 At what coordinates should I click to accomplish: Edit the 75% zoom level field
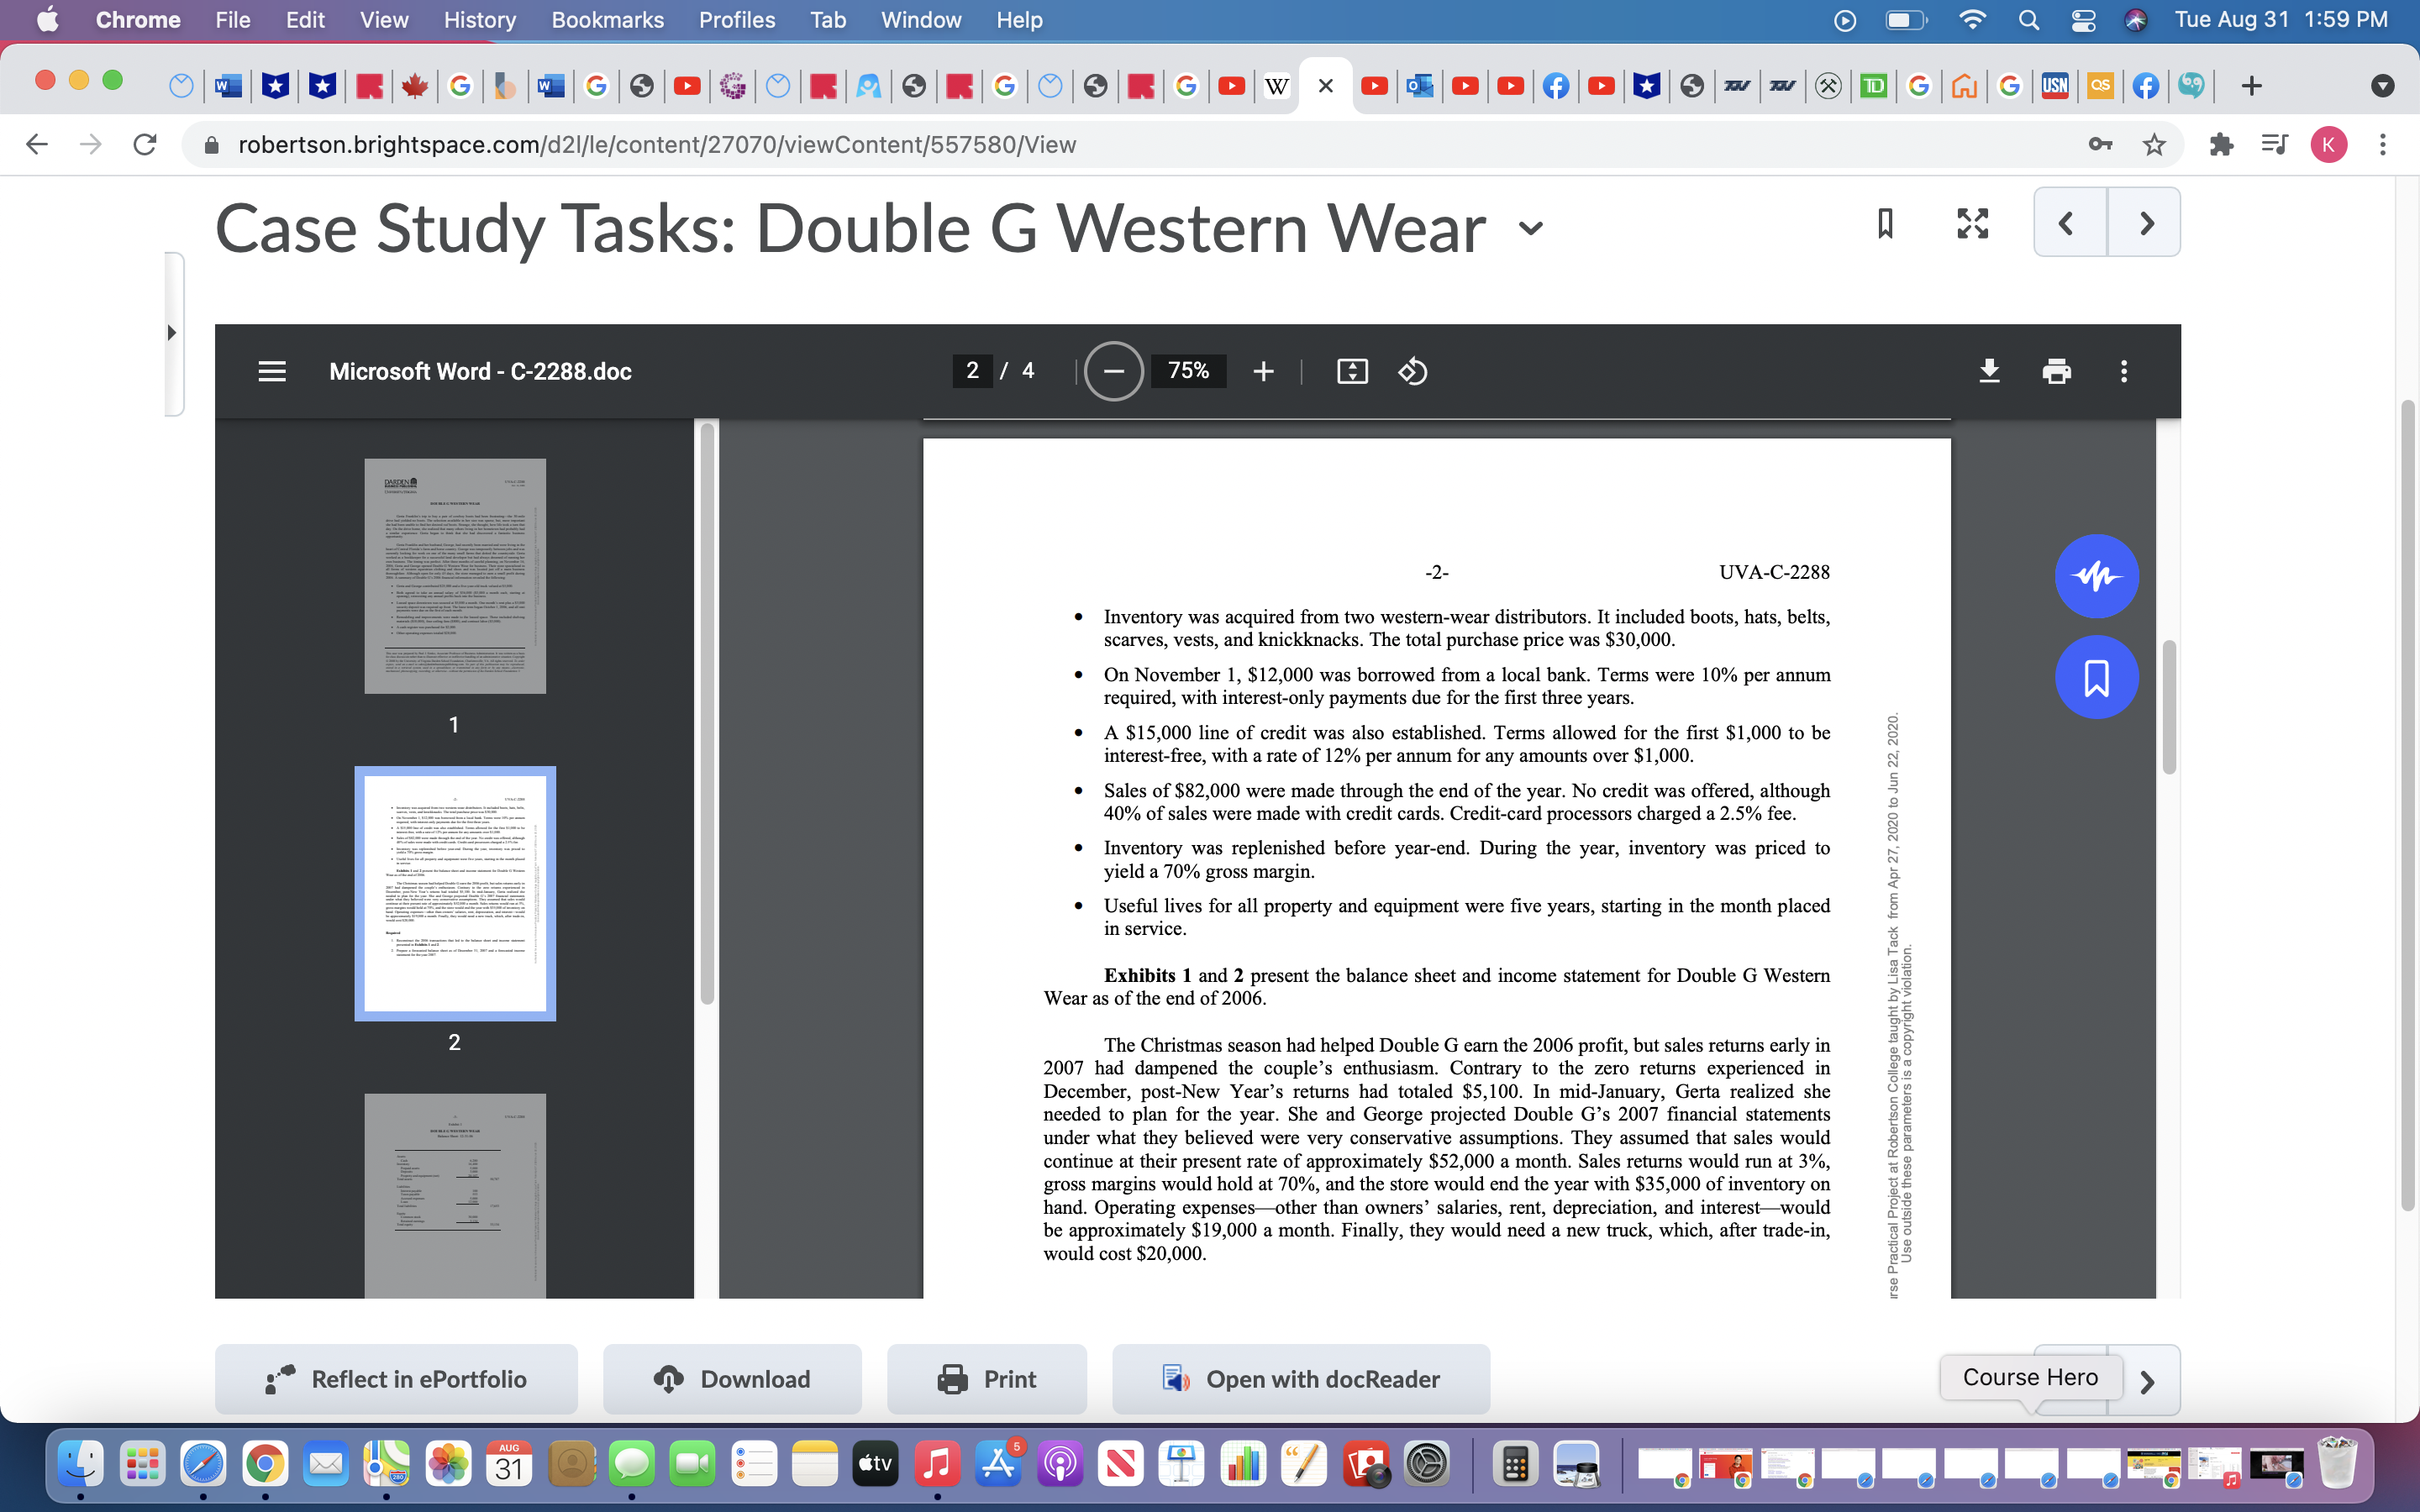[1188, 371]
